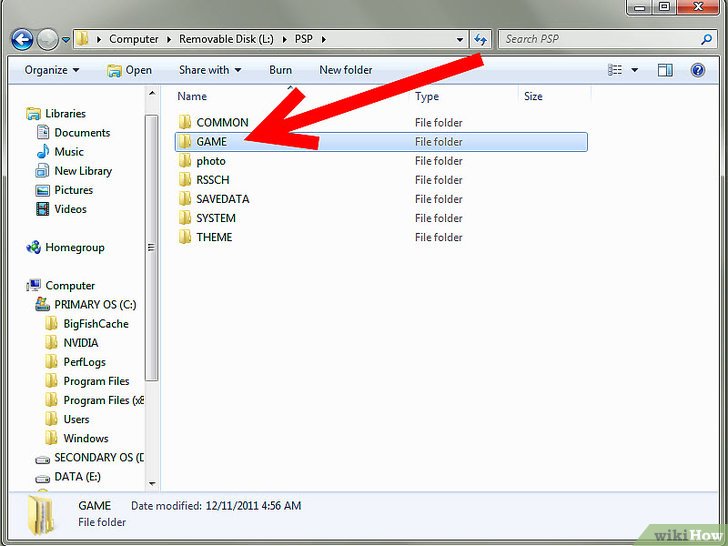Click the search magnifier icon
This screenshot has width=728, height=546.
click(x=706, y=39)
